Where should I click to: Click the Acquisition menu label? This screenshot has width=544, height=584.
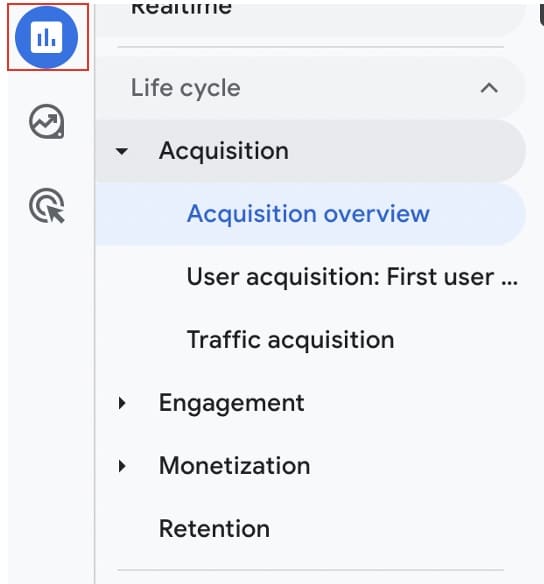(x=224, y=151)
